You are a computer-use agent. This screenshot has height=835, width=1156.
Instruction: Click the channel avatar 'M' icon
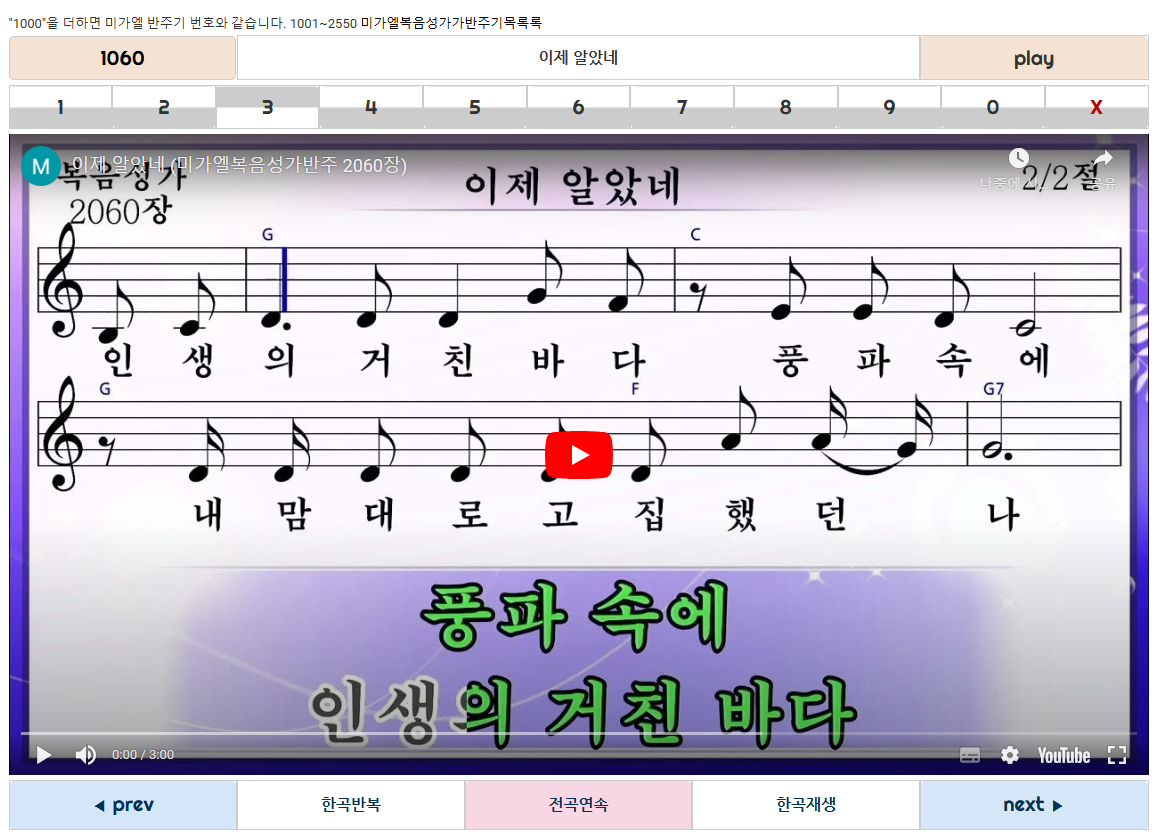click(x=40, y=166)
